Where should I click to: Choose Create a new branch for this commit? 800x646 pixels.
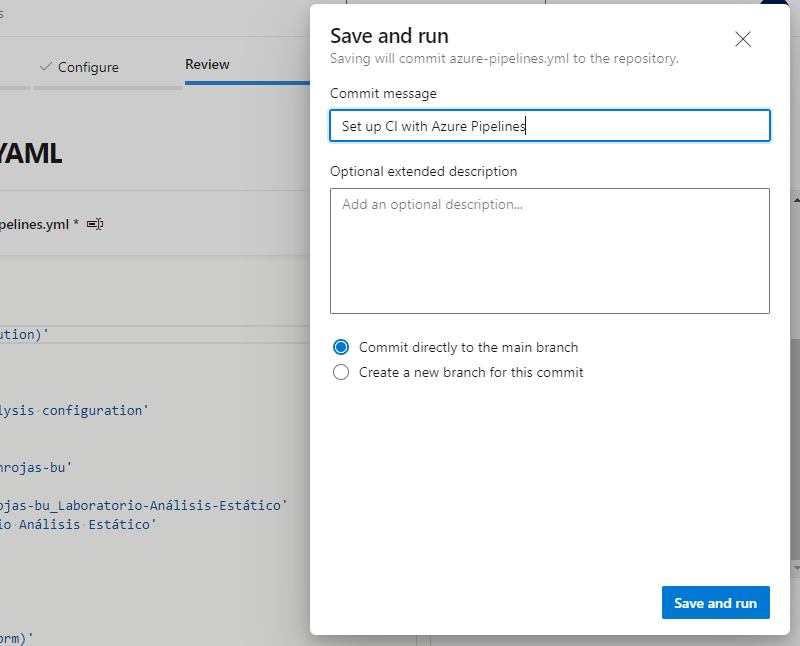[x=341, y=372]
